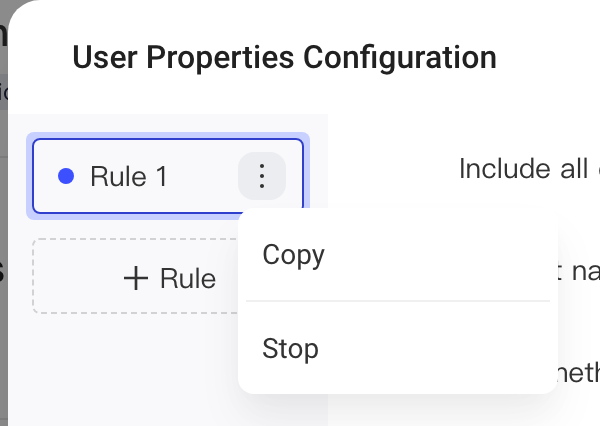Click the empty sidebar area below + Rule
This screenshot has height=426, width=600.
pyautogui.click(x=122, y=367)
